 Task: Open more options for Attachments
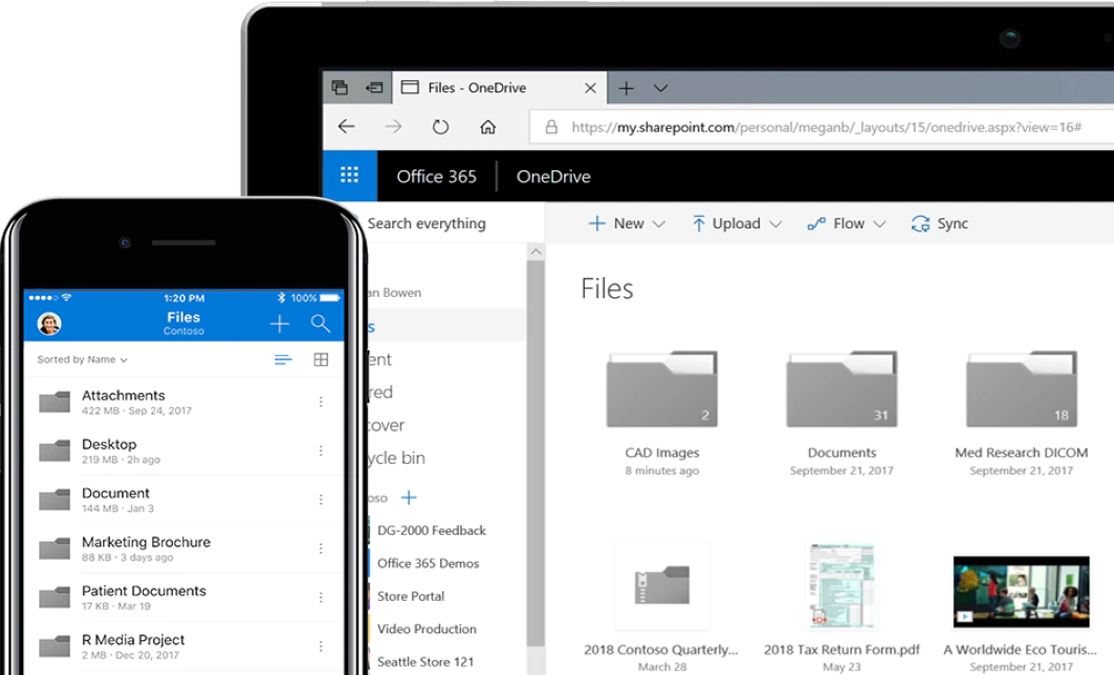click(321, 401)
